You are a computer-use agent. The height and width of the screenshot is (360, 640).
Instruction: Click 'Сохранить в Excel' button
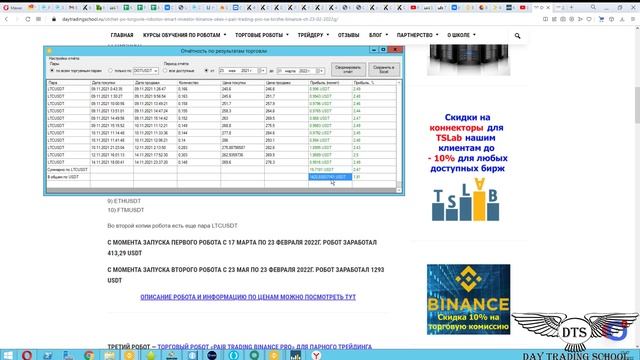click(383, 69)
